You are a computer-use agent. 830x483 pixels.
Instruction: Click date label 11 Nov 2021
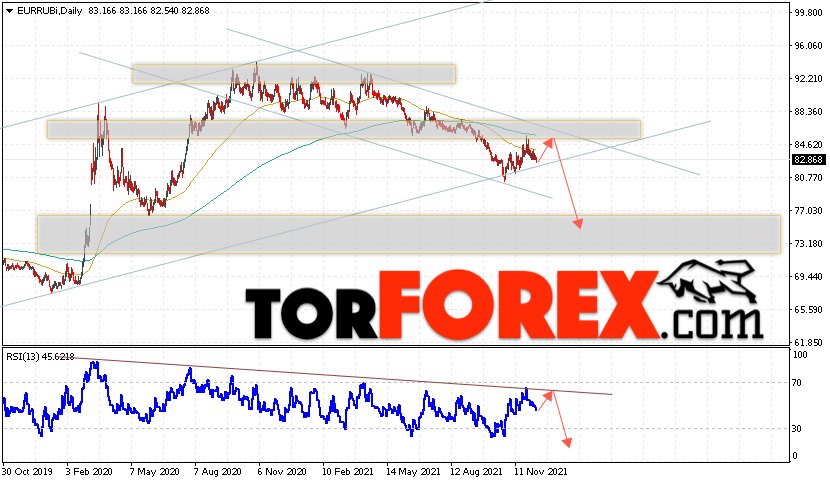point(540,471)
